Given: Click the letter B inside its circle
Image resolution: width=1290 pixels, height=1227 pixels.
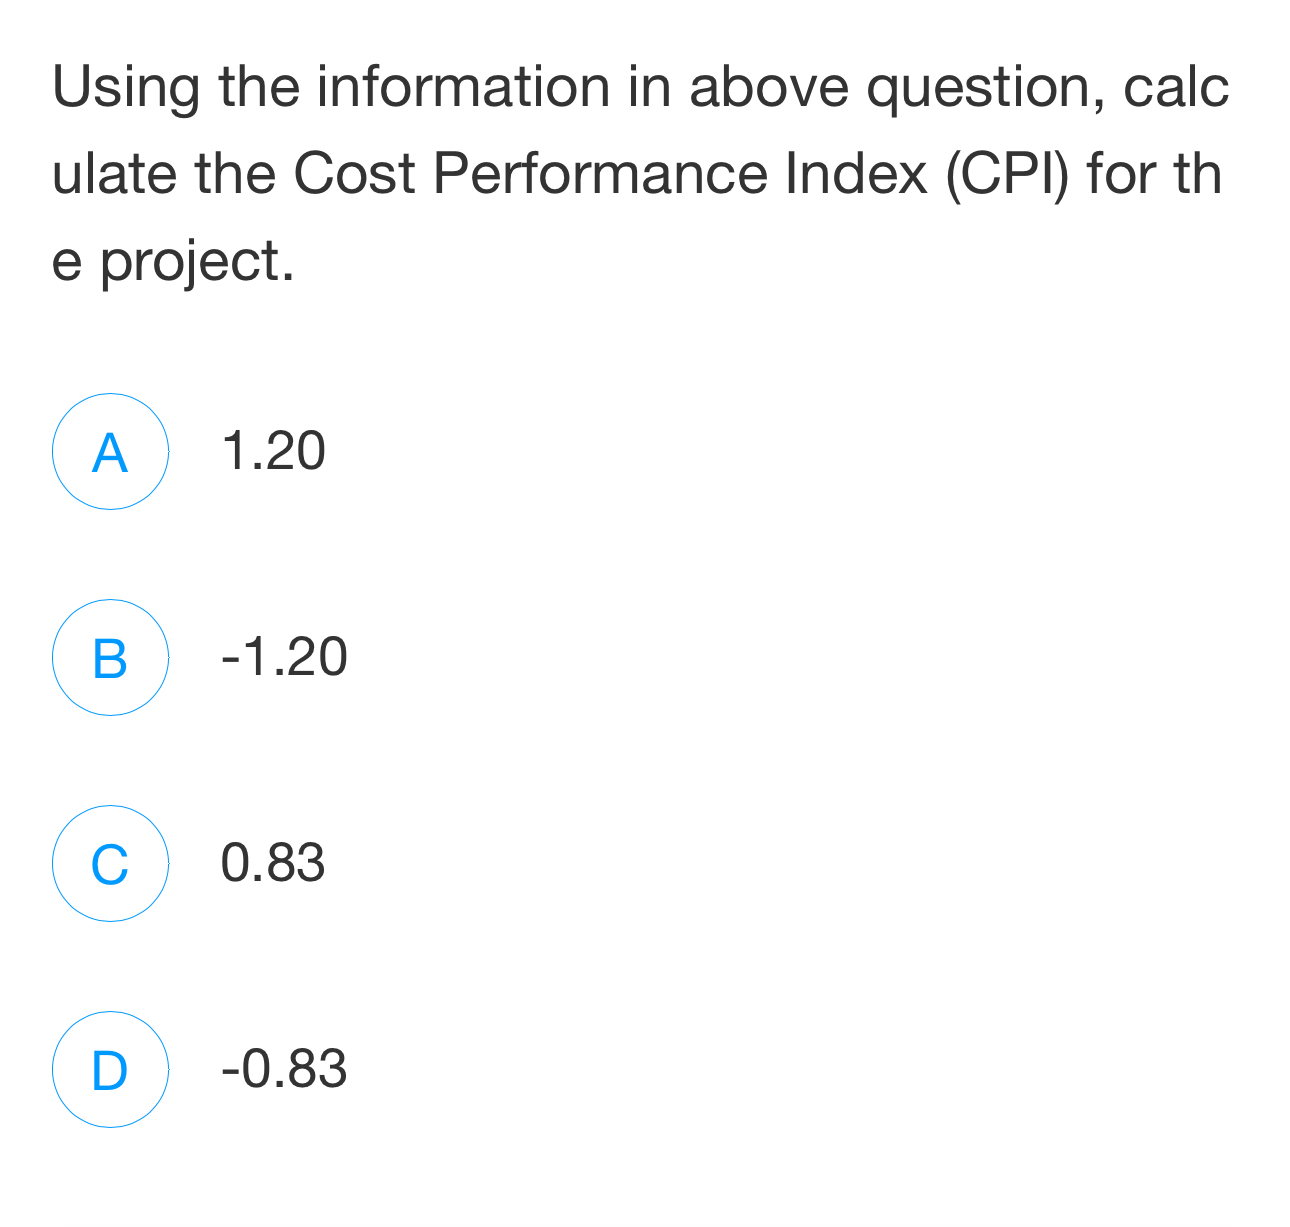Looking at the screenshot, I should pyautogui.click(x=110, y=658).
